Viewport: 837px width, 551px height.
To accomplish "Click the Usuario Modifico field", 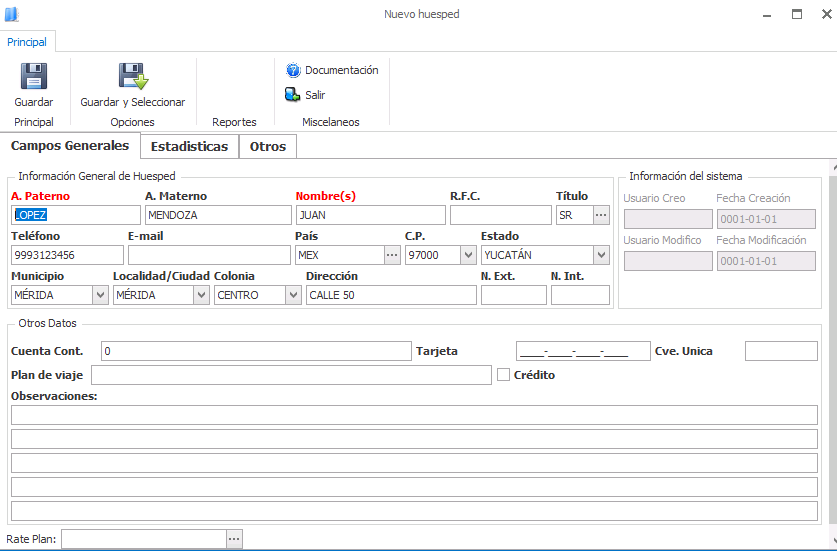I will pos(668,261).
